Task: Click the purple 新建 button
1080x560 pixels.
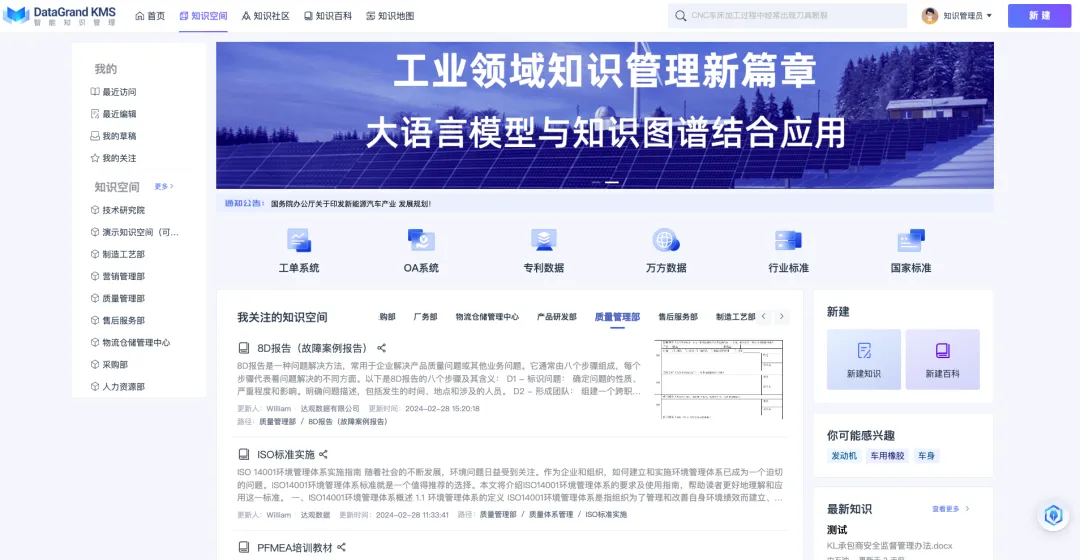Action: pyautogui.click(x=1039, y=16)
